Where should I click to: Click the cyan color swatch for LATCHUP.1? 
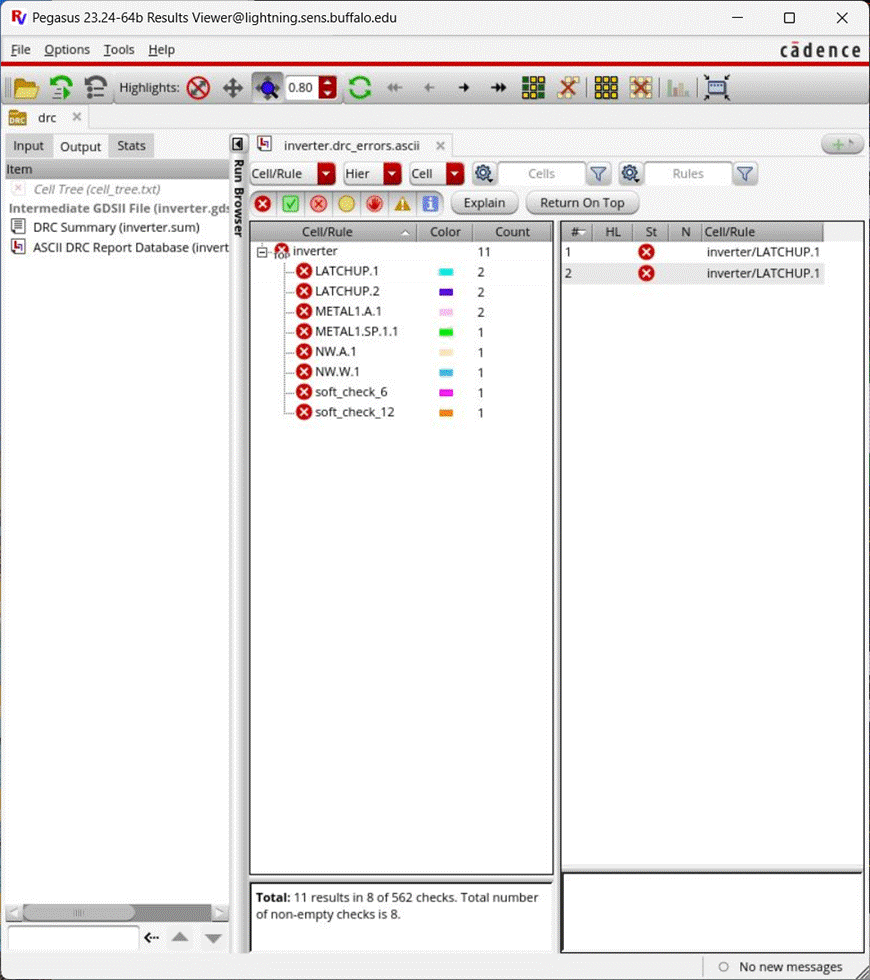pos(445,271)
